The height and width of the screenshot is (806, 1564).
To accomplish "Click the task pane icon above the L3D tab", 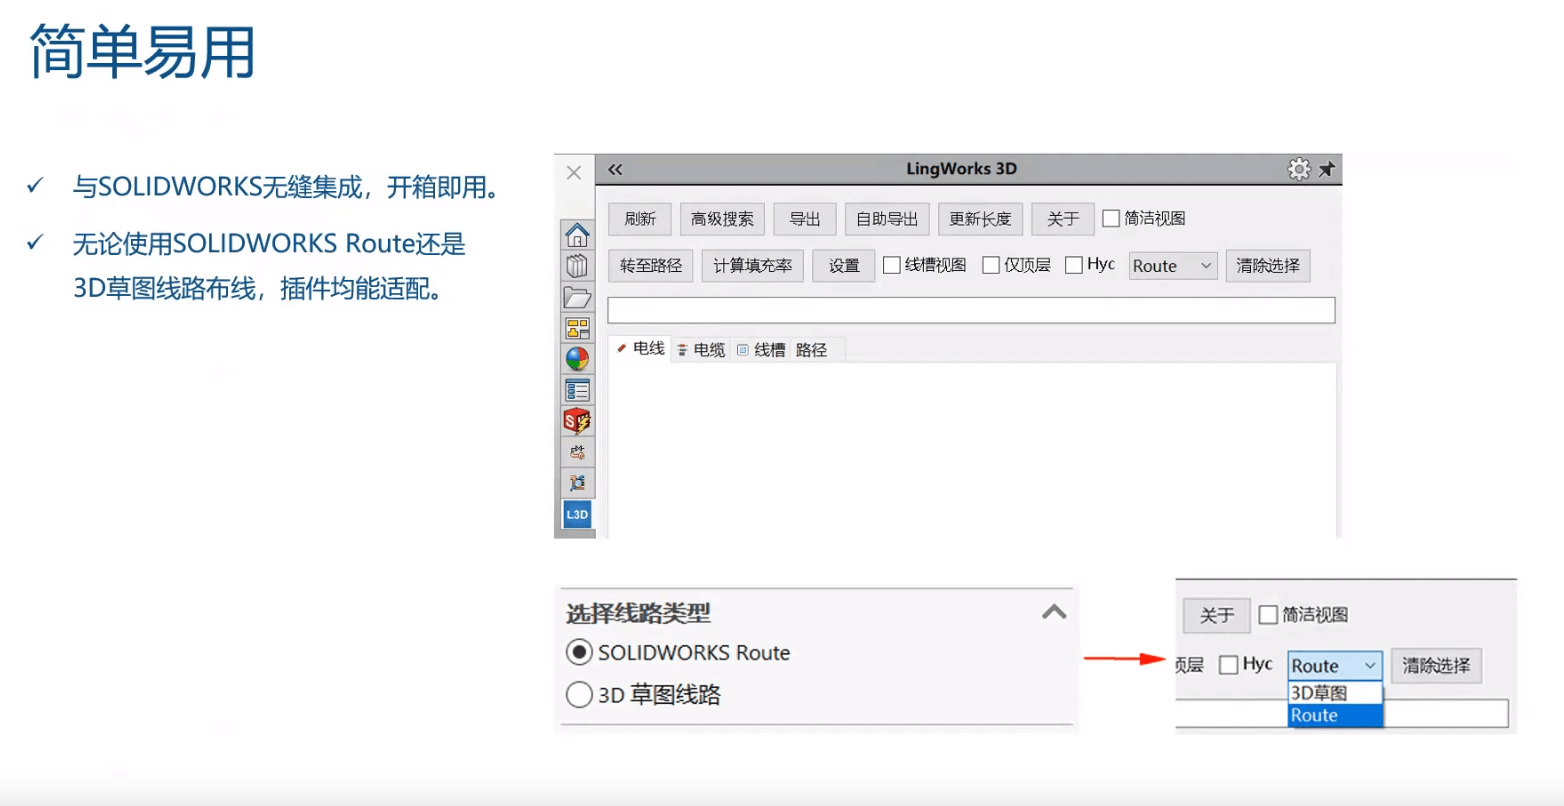I will pos(577,483).
